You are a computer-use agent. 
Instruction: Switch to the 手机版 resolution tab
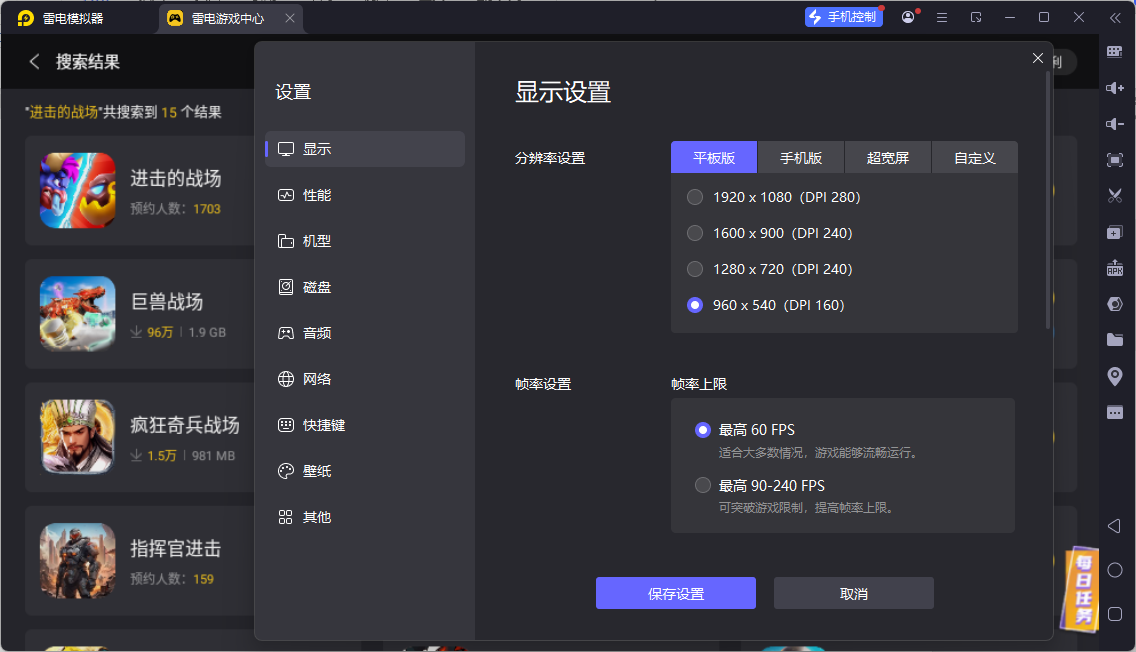pos(800,157)
